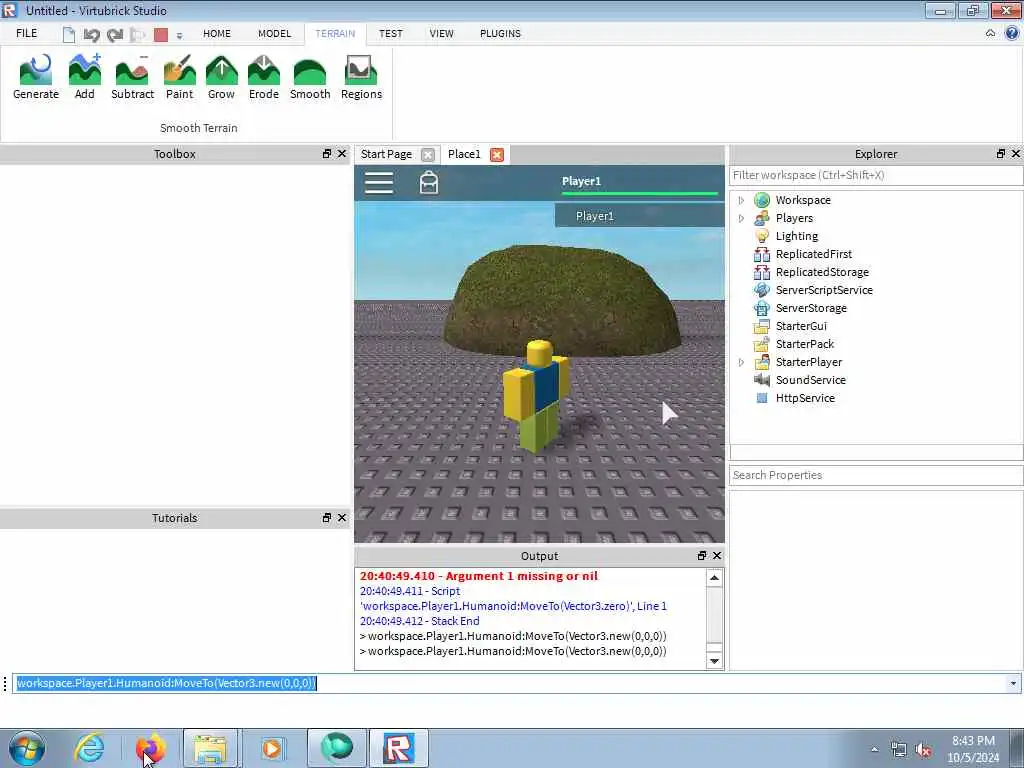Launch Firefox from the taskbar
The height and width of the screenshot is (768, 1024).
point(151,748)
